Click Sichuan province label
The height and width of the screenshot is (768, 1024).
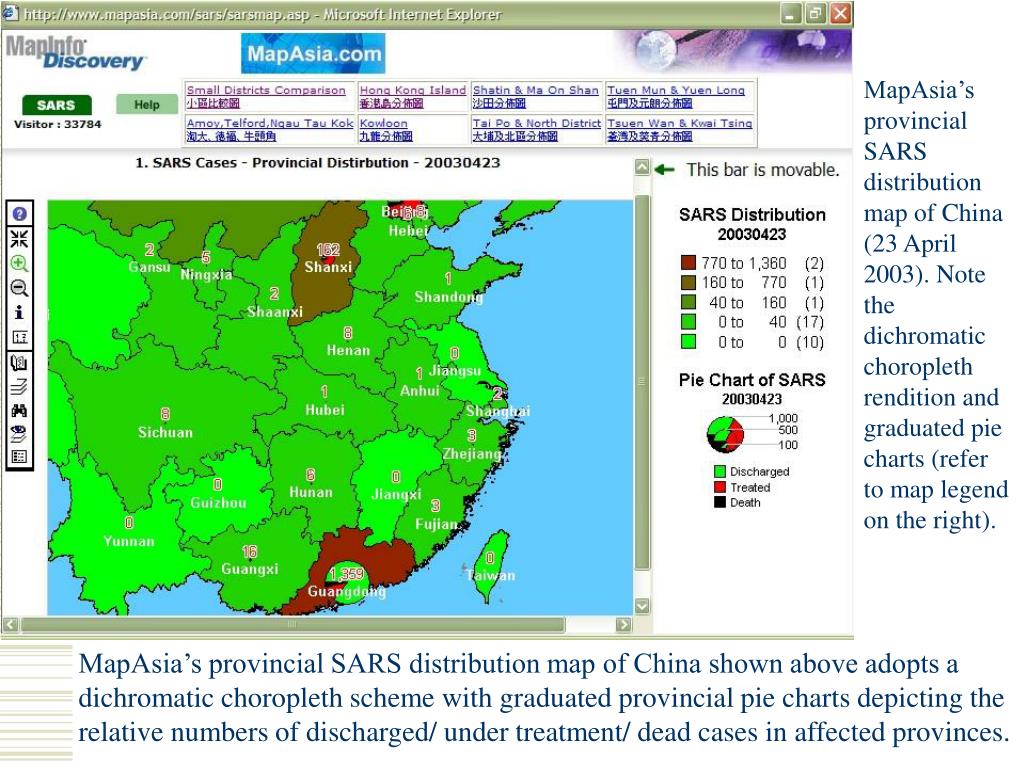pos(165,432)
